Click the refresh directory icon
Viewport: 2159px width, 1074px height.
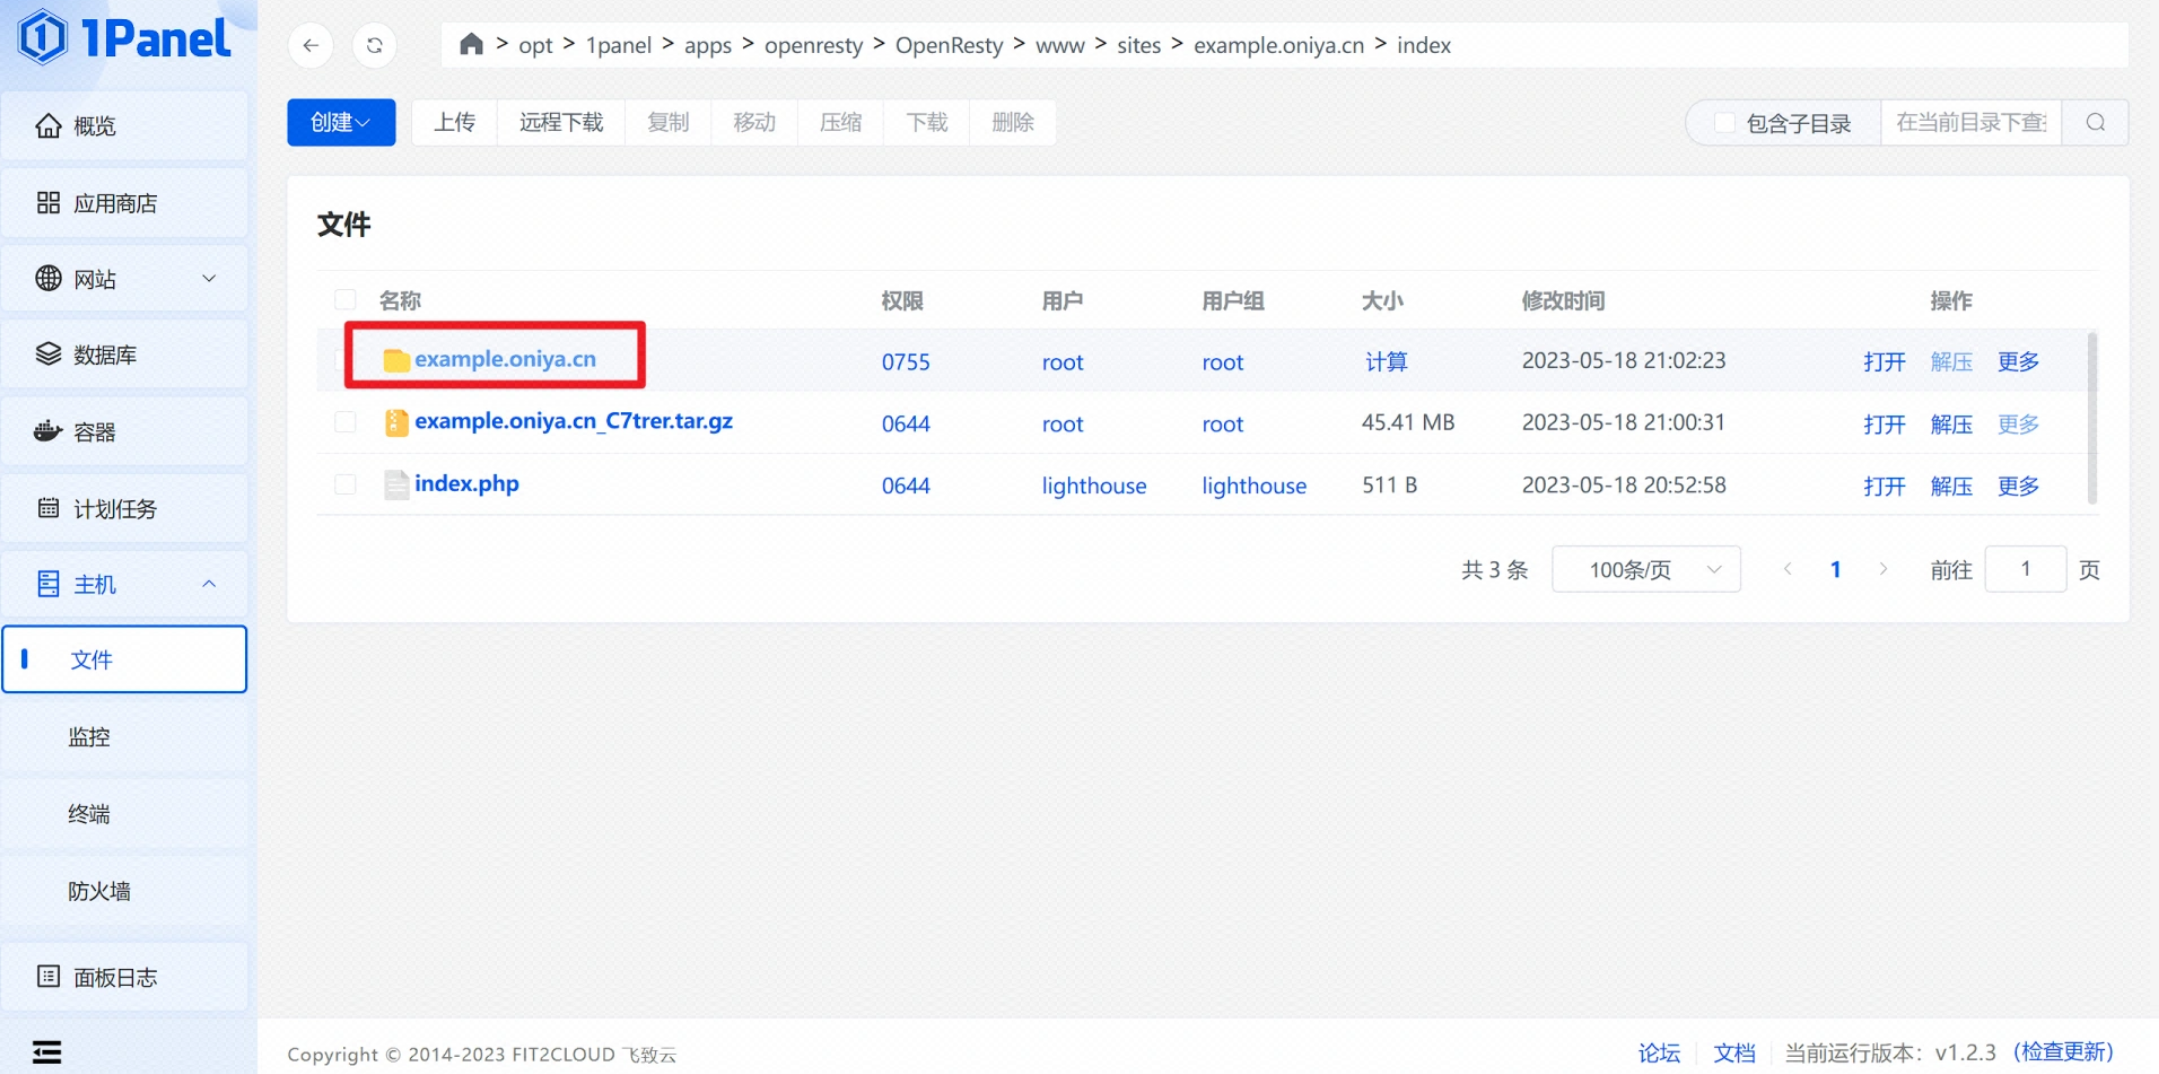point(374,45)
